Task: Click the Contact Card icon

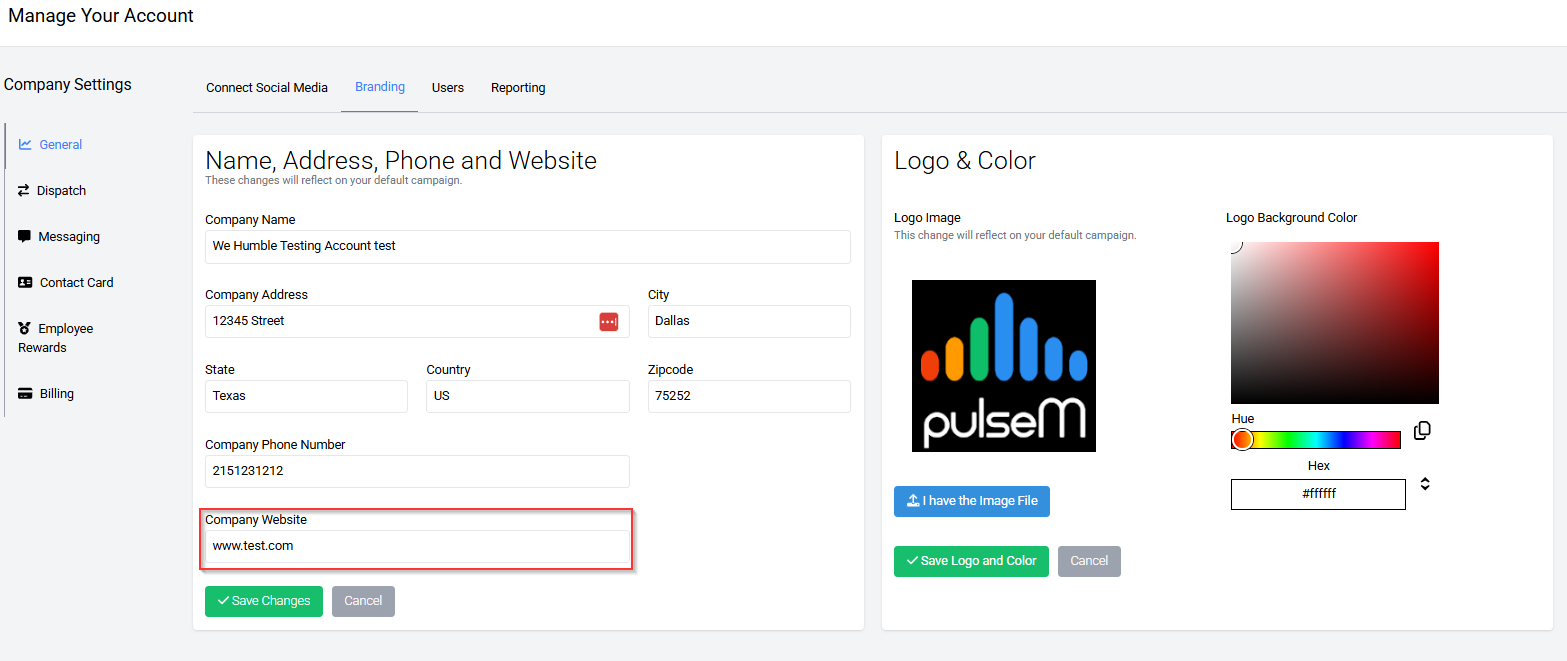Action: [26, 283]
